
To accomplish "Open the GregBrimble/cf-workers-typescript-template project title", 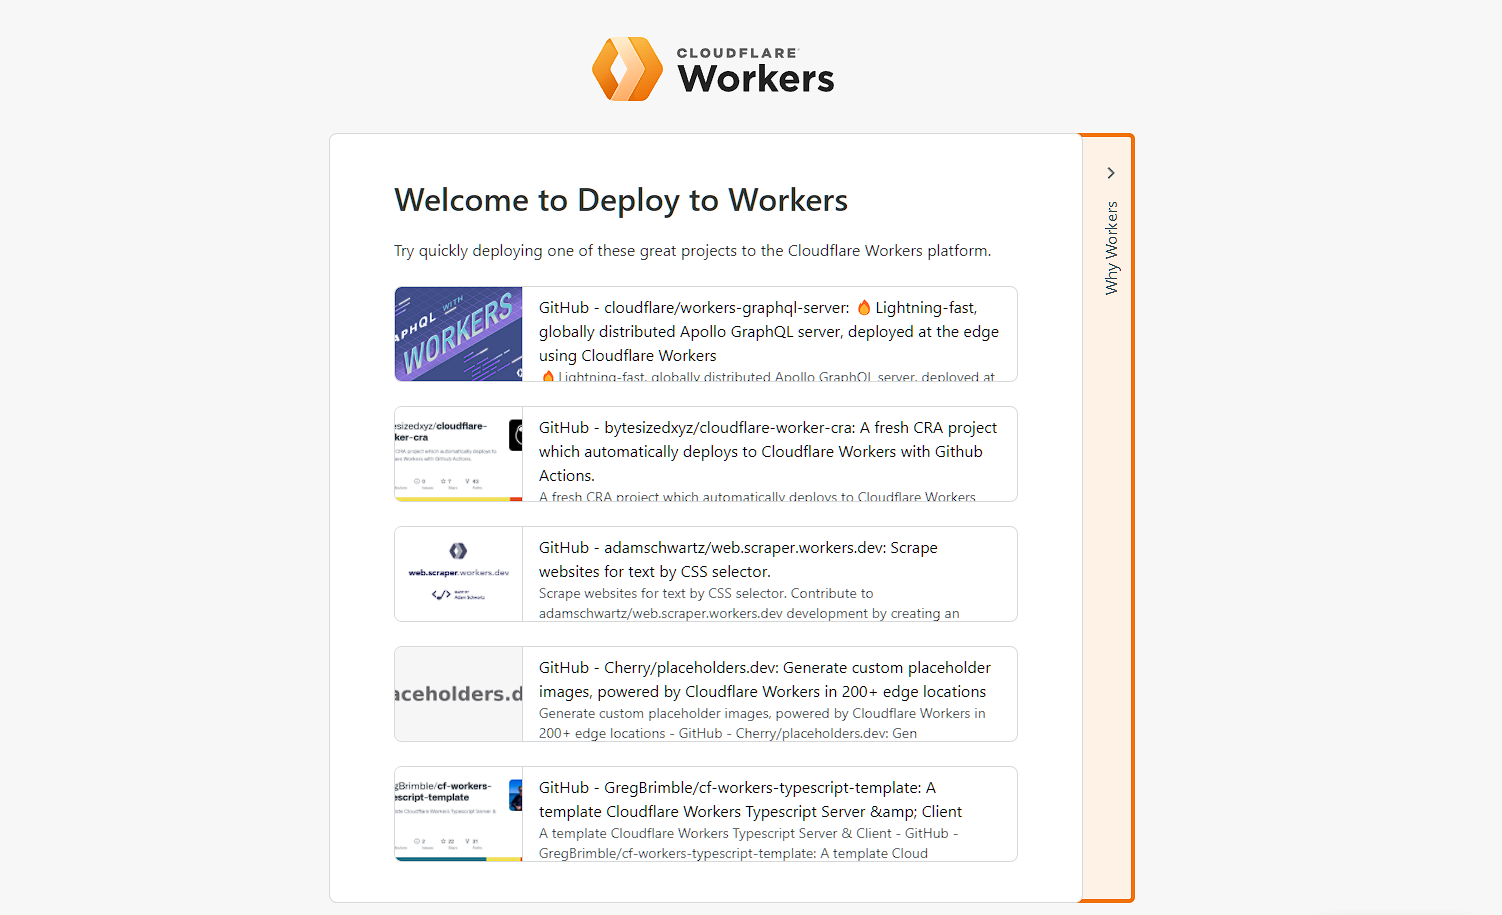I will point(750,799).
